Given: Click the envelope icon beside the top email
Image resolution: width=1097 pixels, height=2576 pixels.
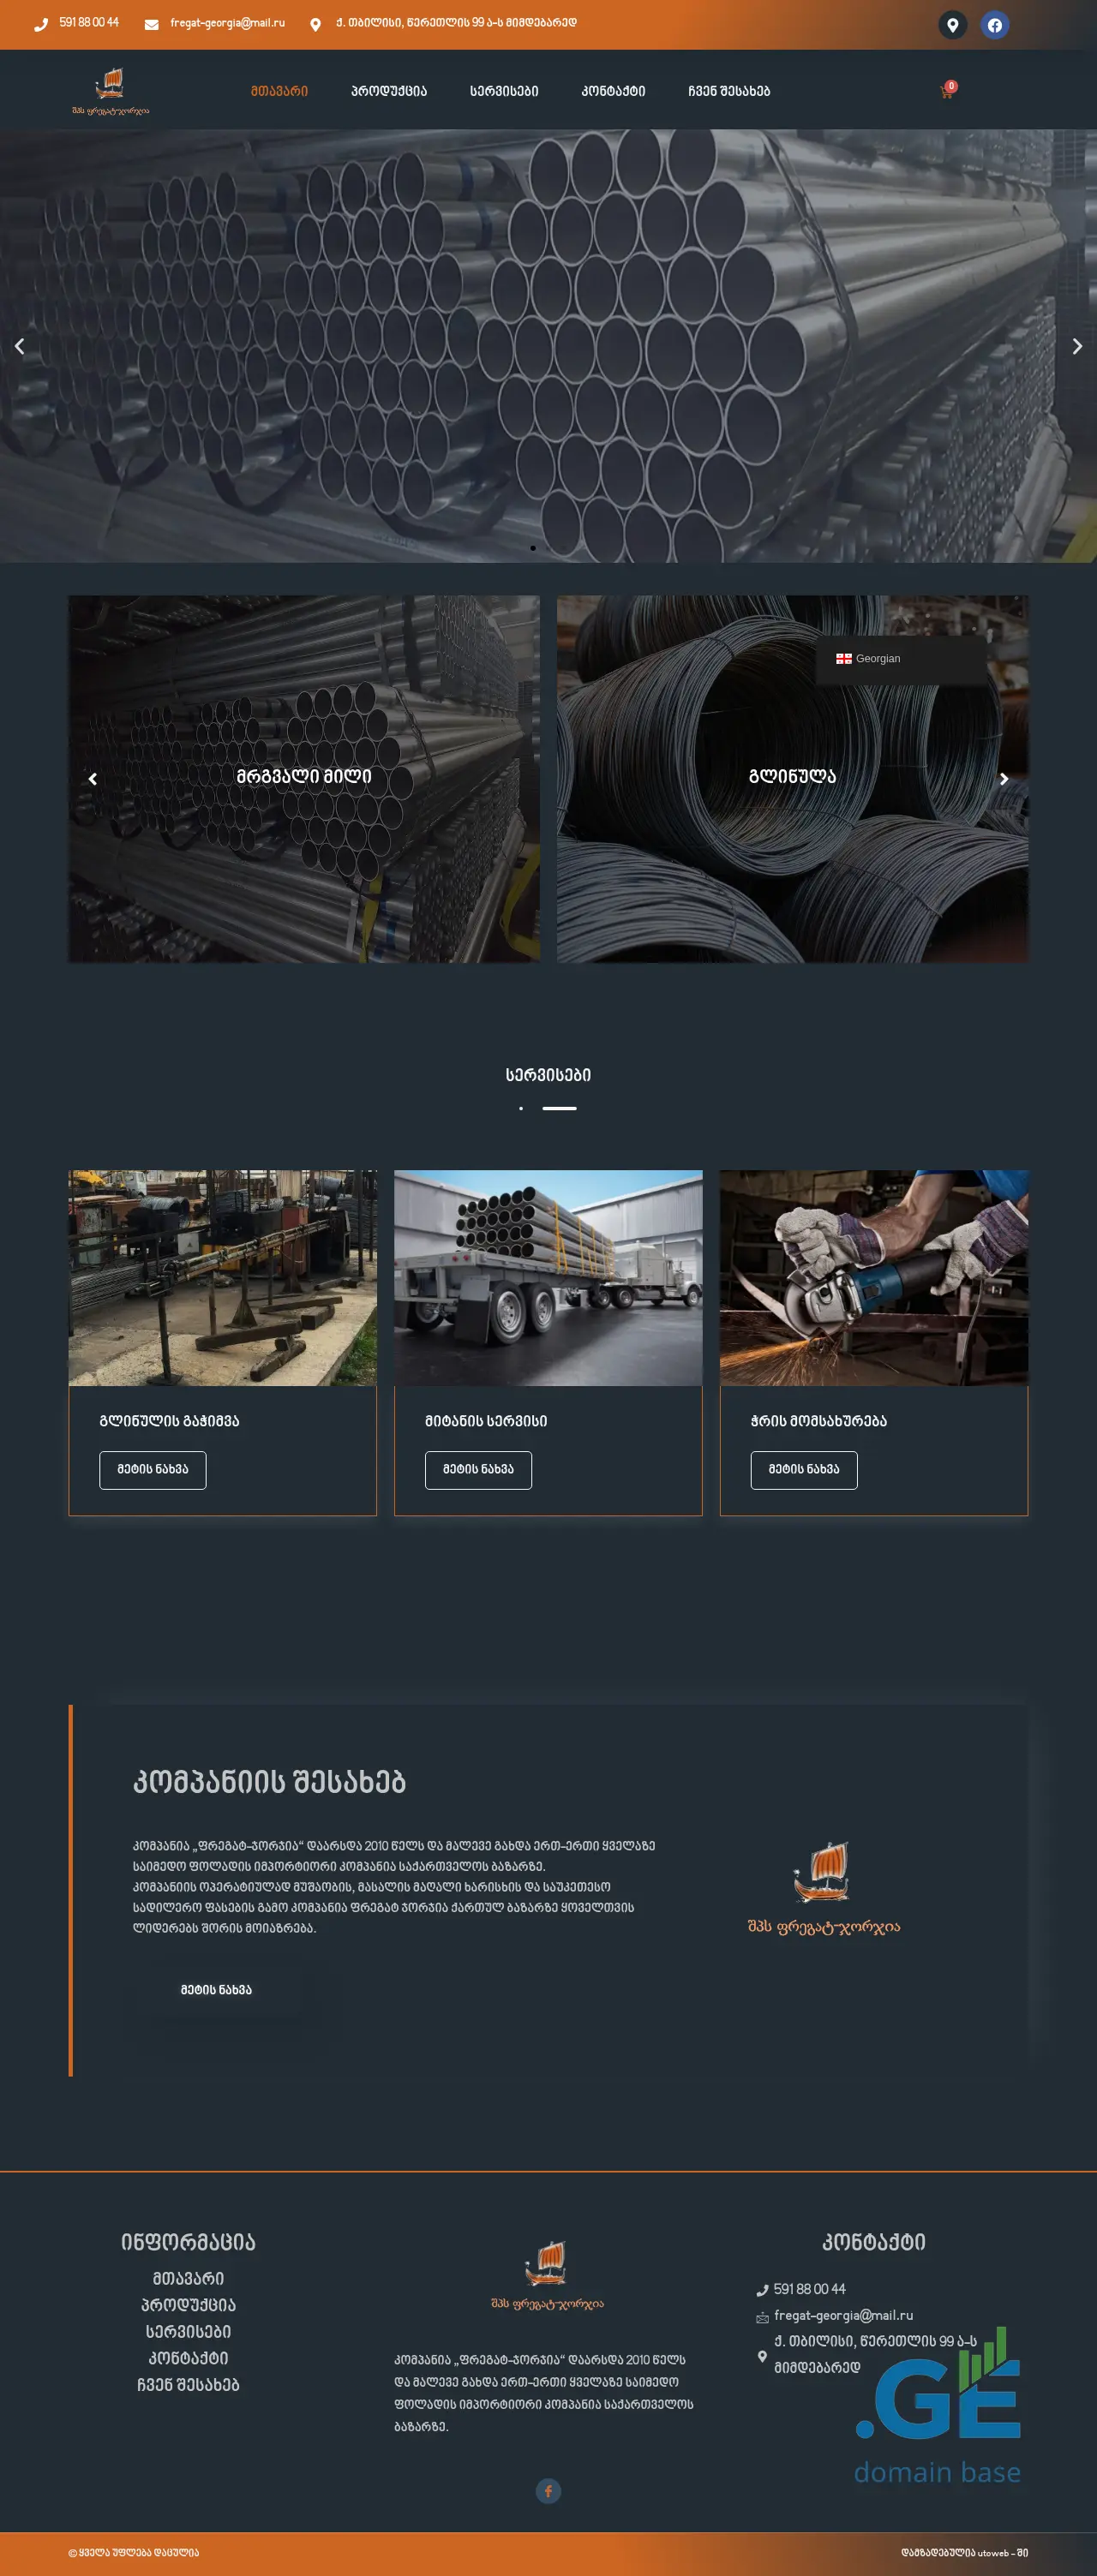Looking at the screenshot, I should [151, 24].
